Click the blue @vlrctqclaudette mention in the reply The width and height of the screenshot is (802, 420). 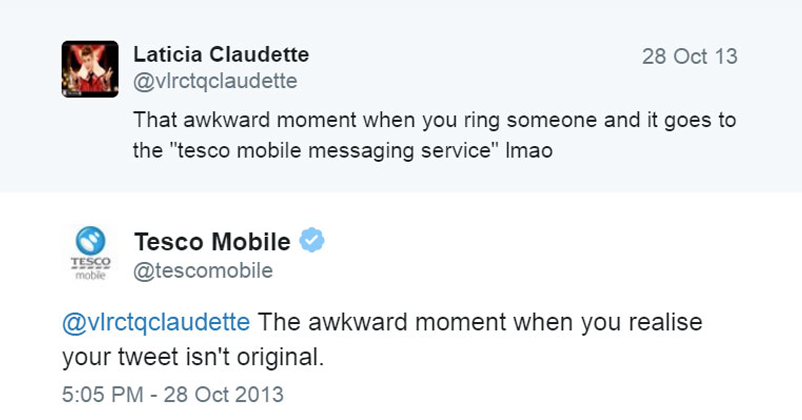(155, 323)
